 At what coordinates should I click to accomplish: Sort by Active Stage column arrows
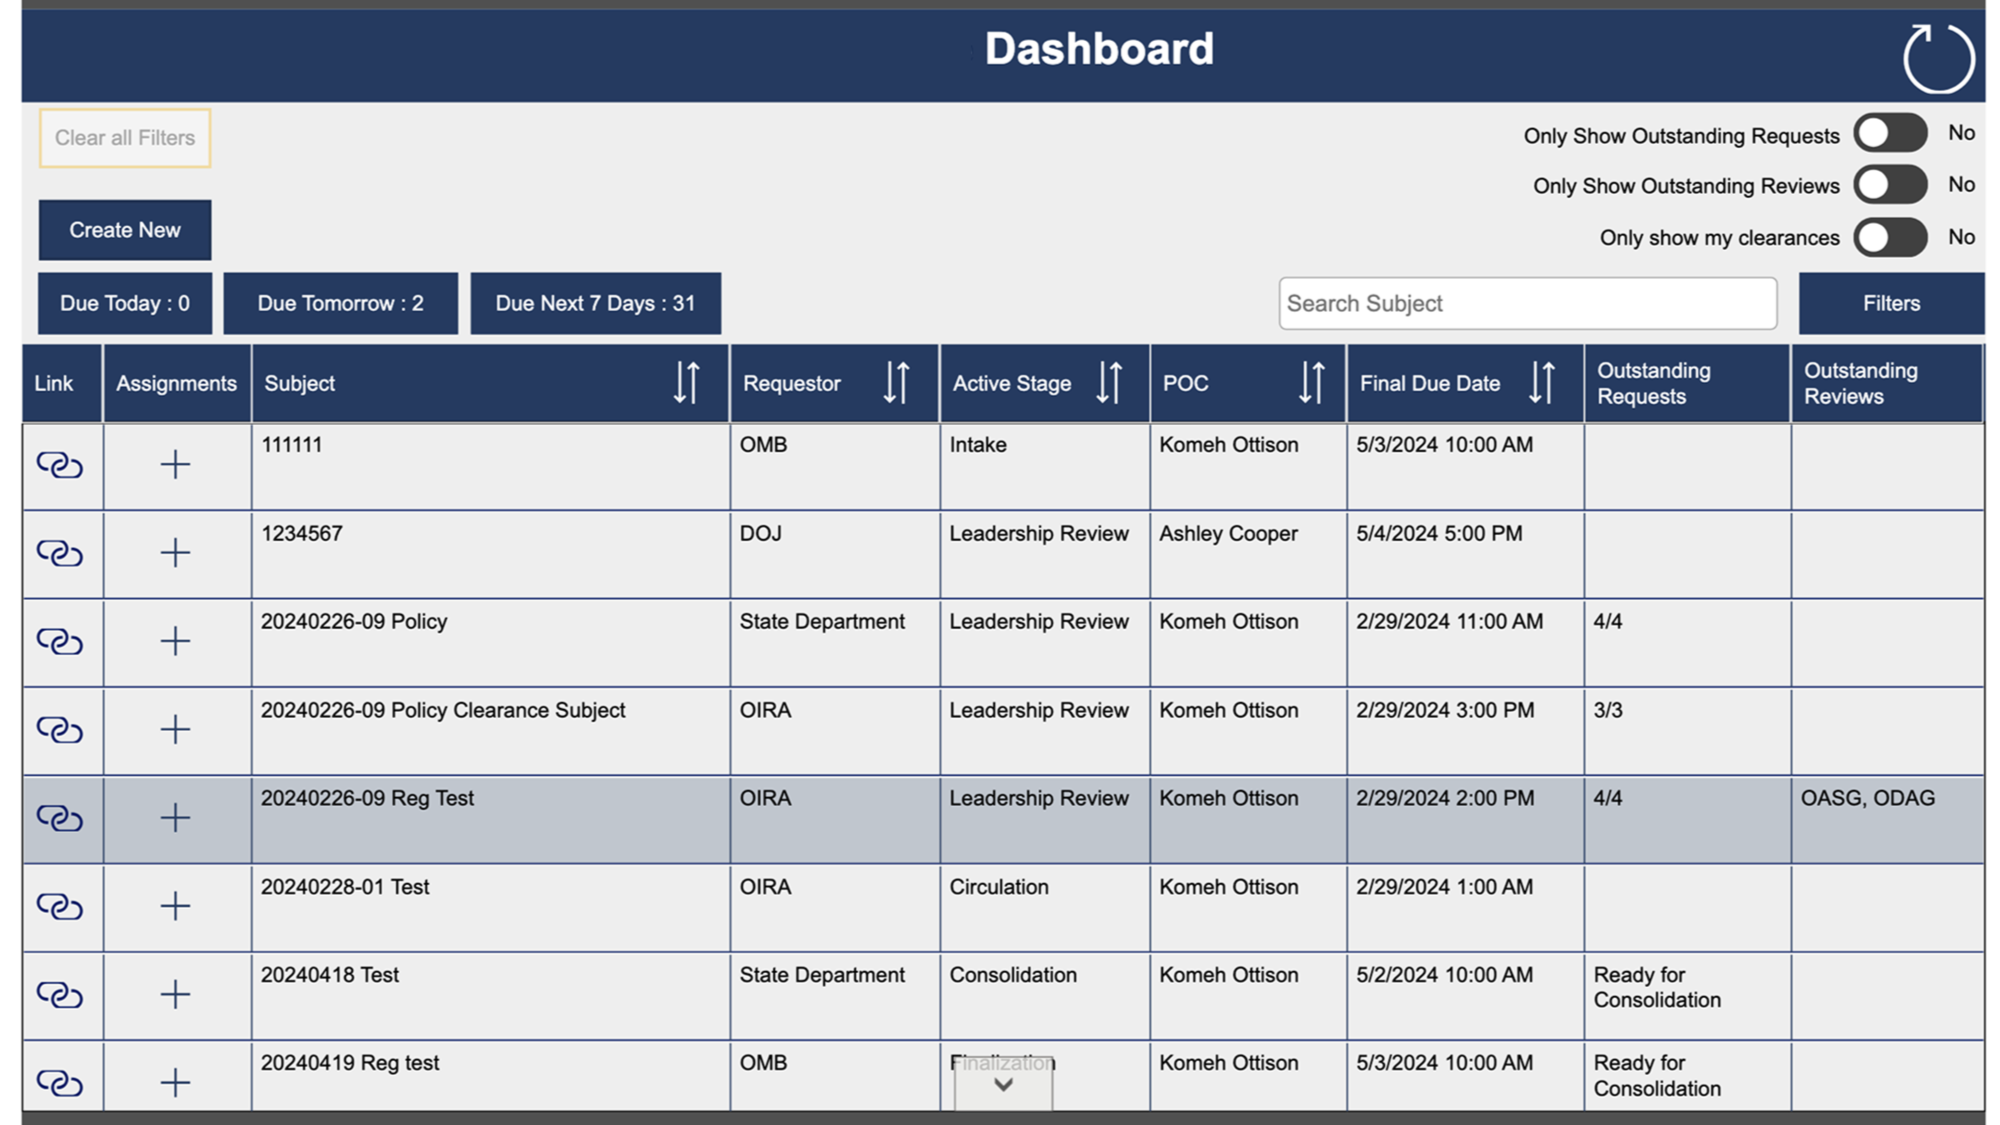click(1109, 383)
